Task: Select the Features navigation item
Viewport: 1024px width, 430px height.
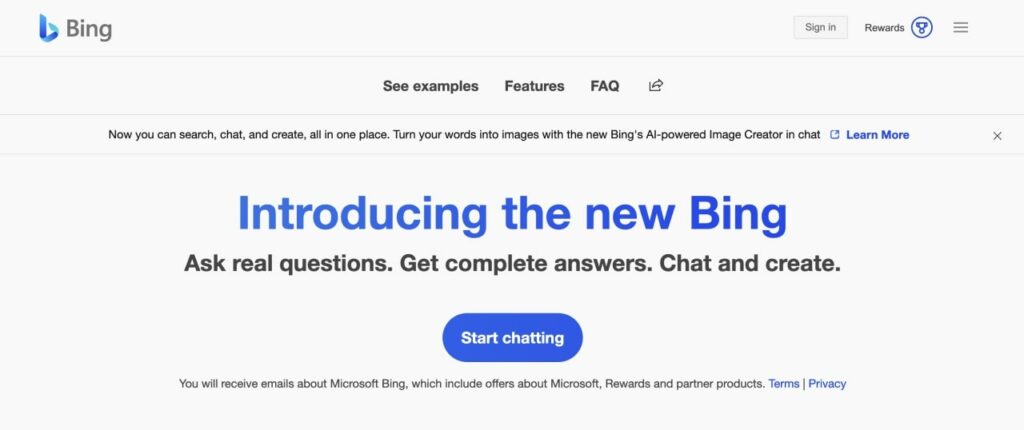Action: pyautogui.click(x=534, y=86)
